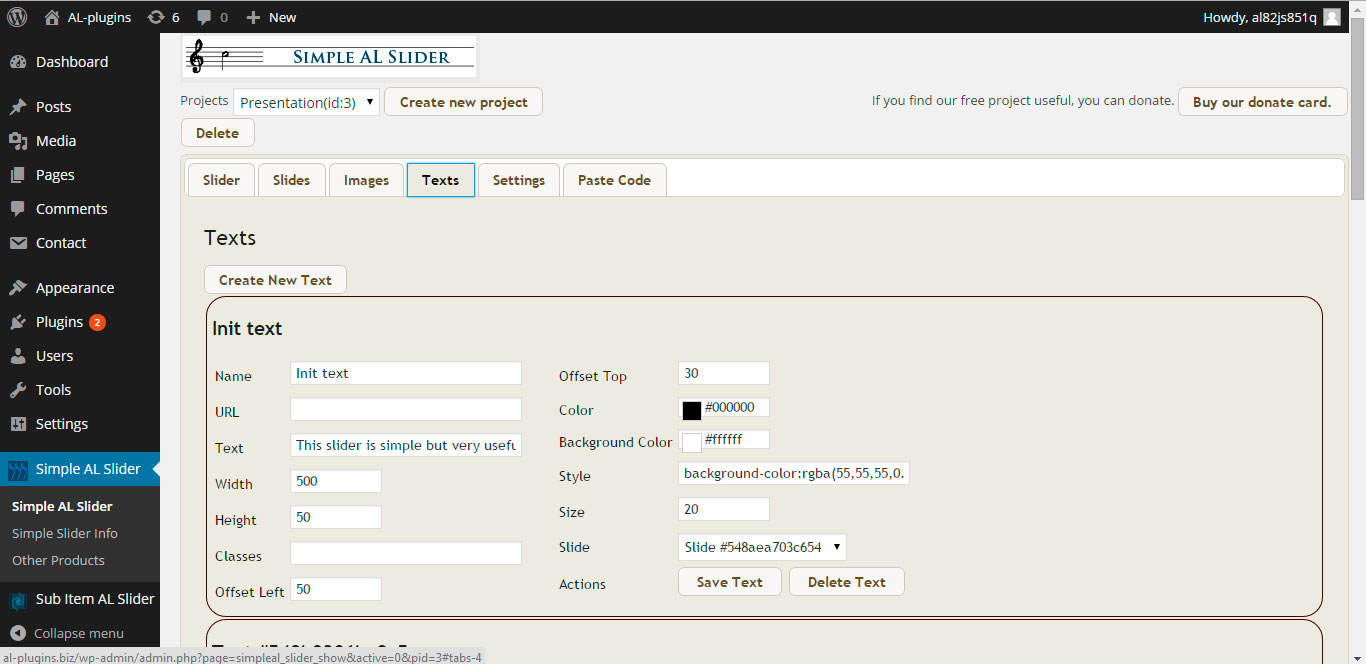
Task: Click the empty URL input field
Action: tap(406, 409)
